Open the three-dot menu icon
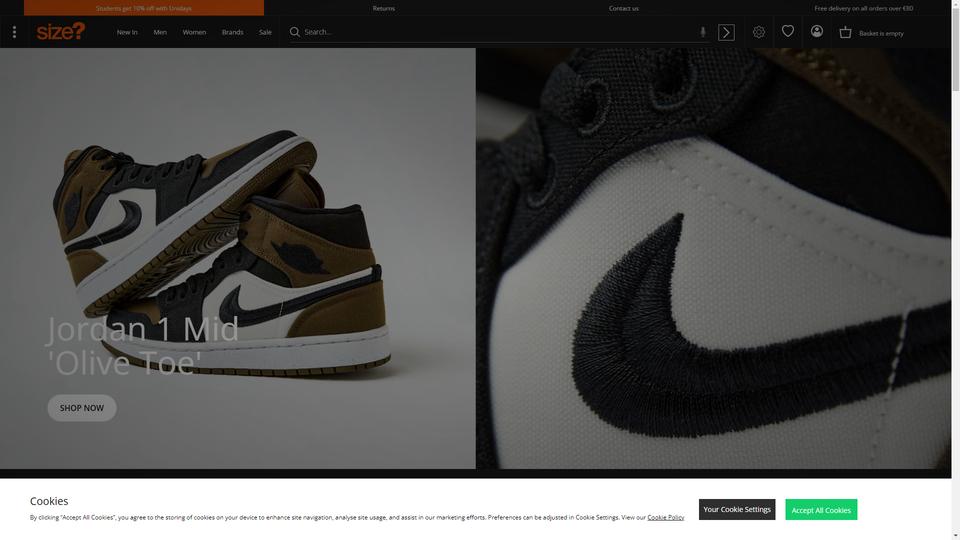 pos(14,32)
